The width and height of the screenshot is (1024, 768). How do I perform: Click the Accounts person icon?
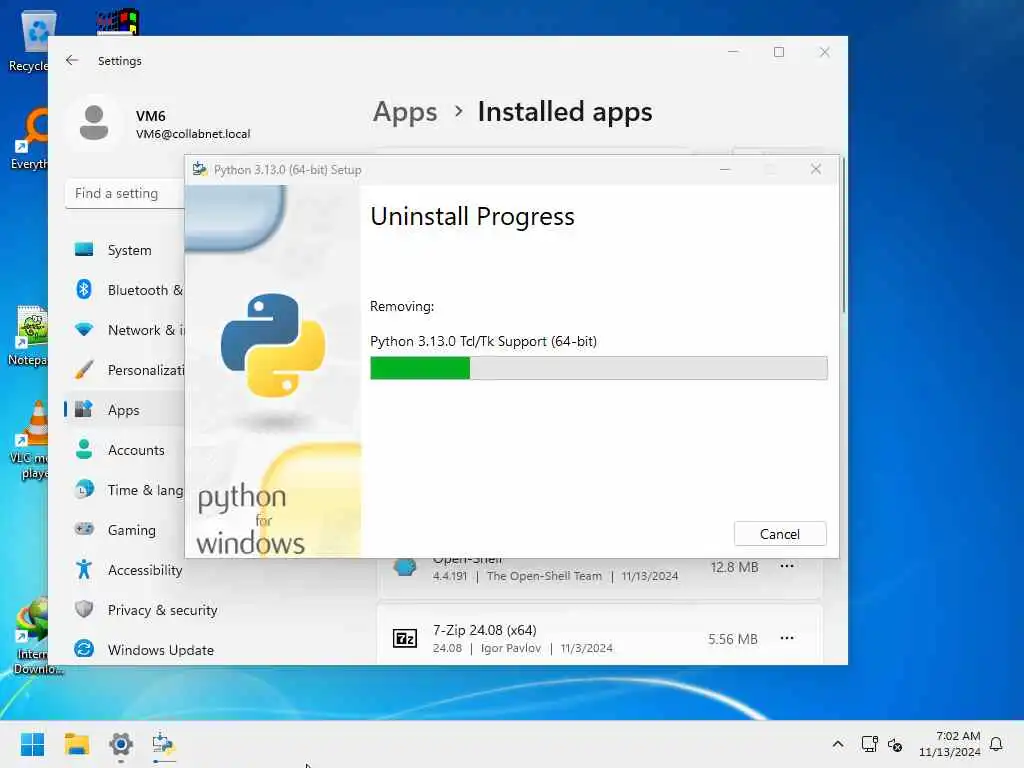coord(84,449)
